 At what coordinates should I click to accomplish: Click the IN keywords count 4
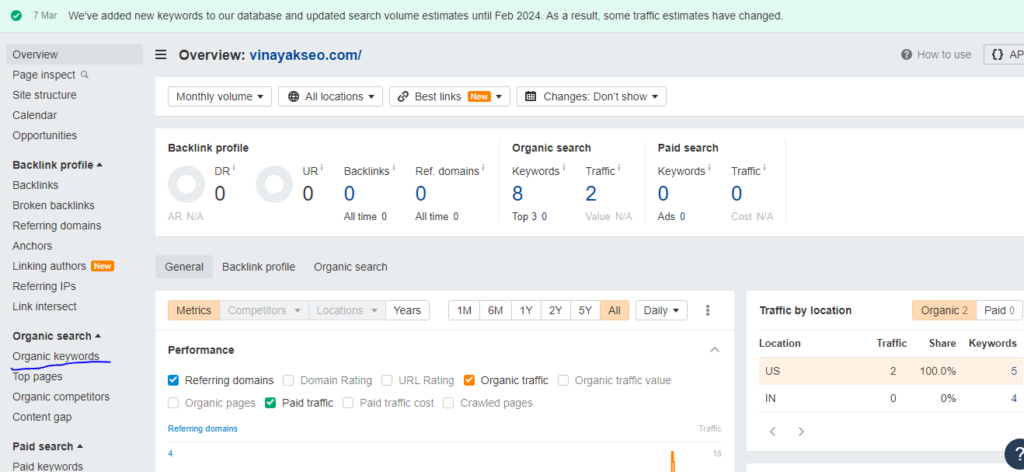click(1014, 398)
